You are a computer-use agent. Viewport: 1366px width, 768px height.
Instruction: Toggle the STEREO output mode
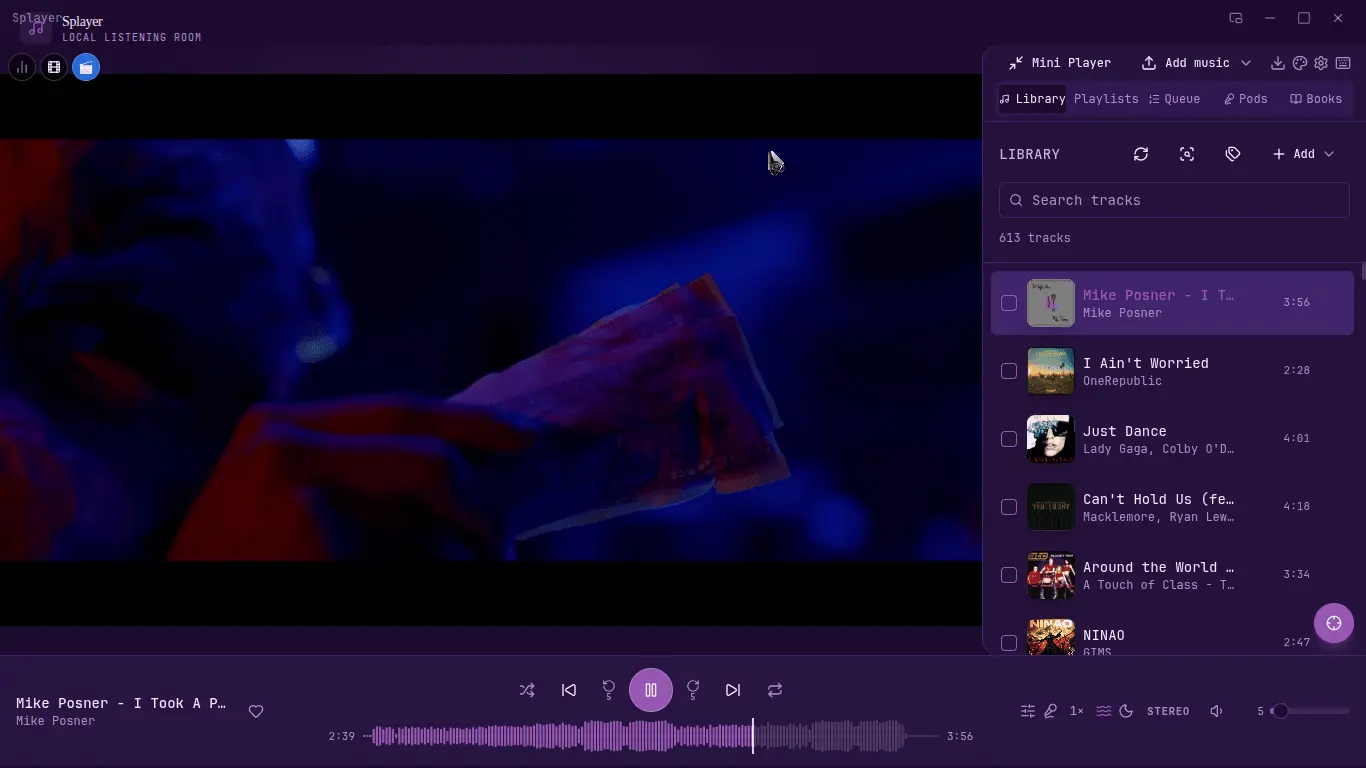tap(1168, 711)
